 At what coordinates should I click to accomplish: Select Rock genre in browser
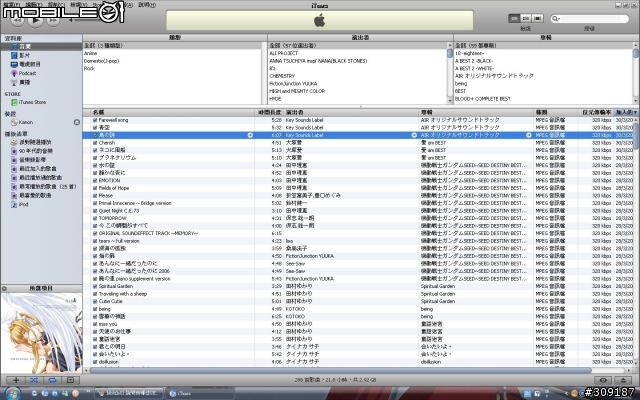click(89, 68)
